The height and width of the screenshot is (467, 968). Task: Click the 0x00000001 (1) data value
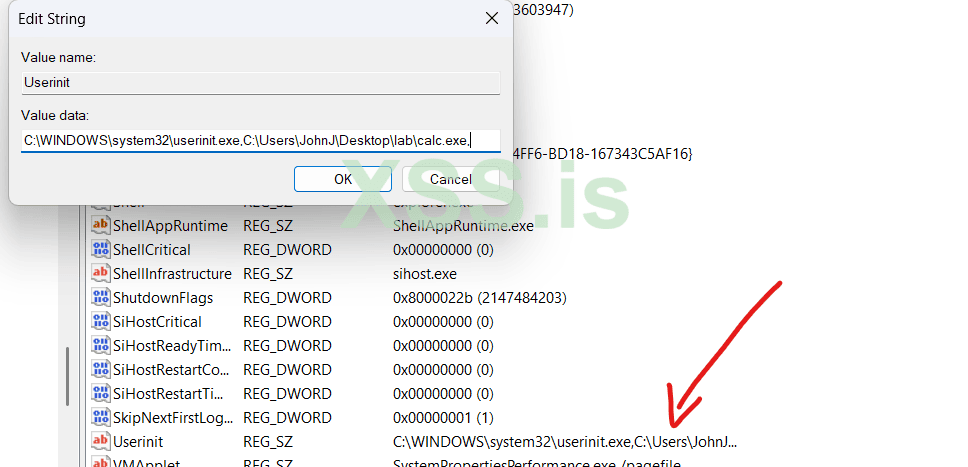pyautogui.click(x=443, y=418)
